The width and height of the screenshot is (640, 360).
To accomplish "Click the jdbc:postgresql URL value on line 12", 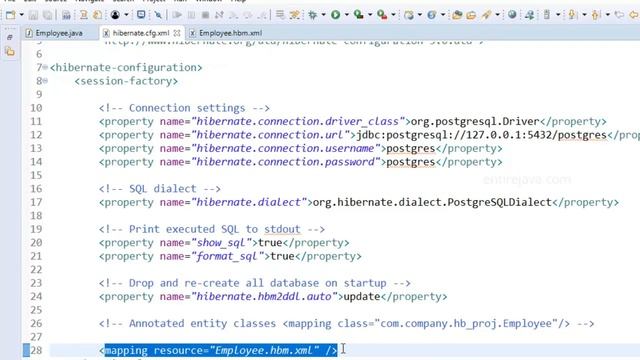I will pyautogui.click(x=482, y=135).
